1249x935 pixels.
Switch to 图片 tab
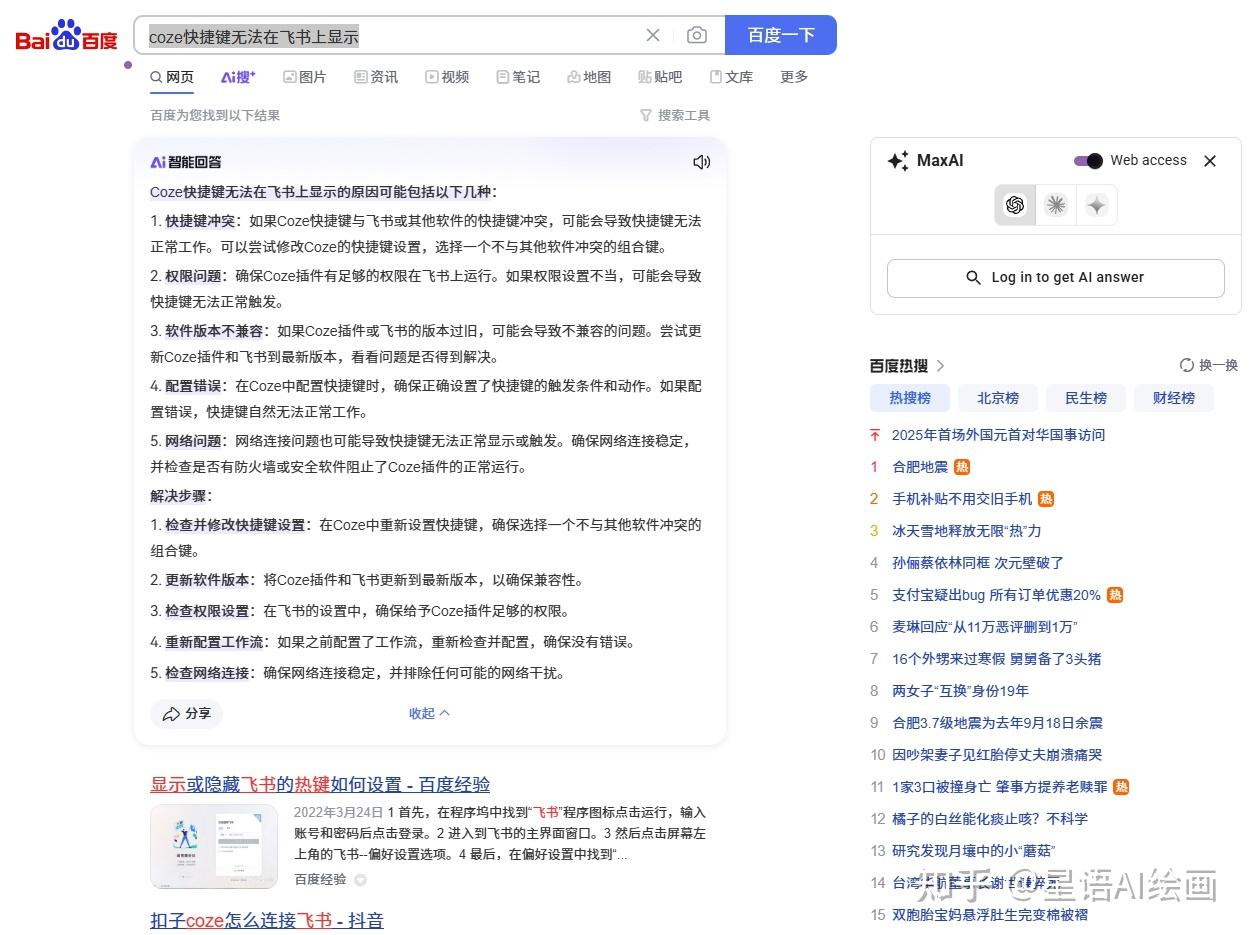click(x=305, y=77)
